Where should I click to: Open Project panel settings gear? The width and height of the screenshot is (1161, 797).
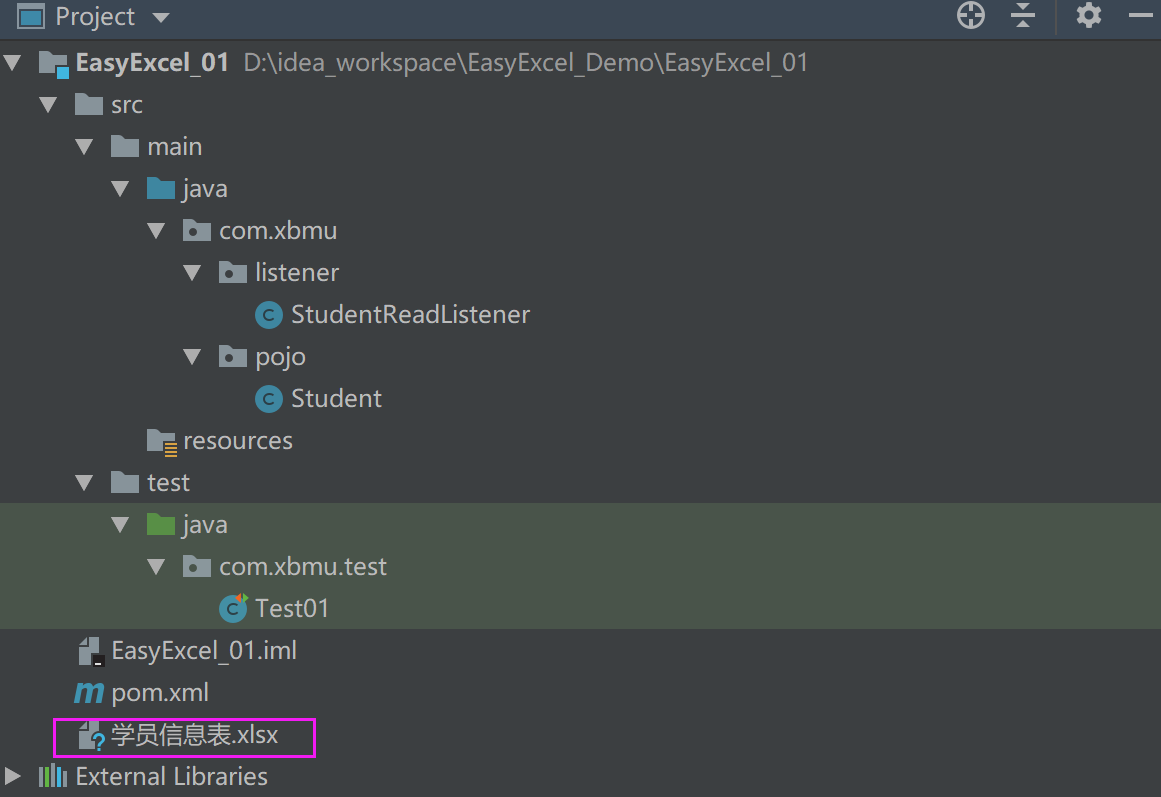[x=1088, y=15]
